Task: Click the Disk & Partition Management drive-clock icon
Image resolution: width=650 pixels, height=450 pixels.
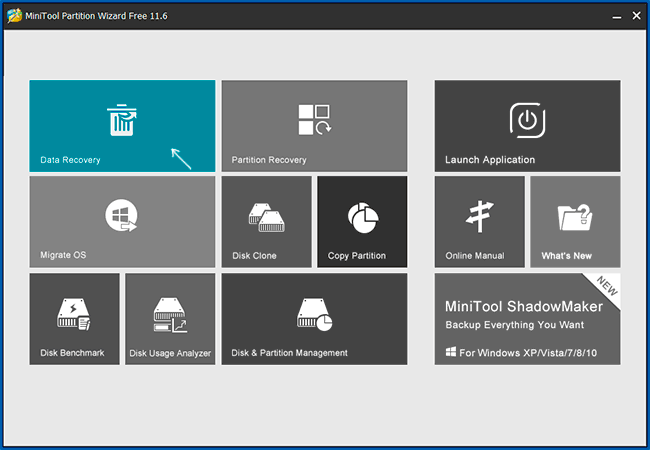Action: pyautogui.click(x=315, y=315)
